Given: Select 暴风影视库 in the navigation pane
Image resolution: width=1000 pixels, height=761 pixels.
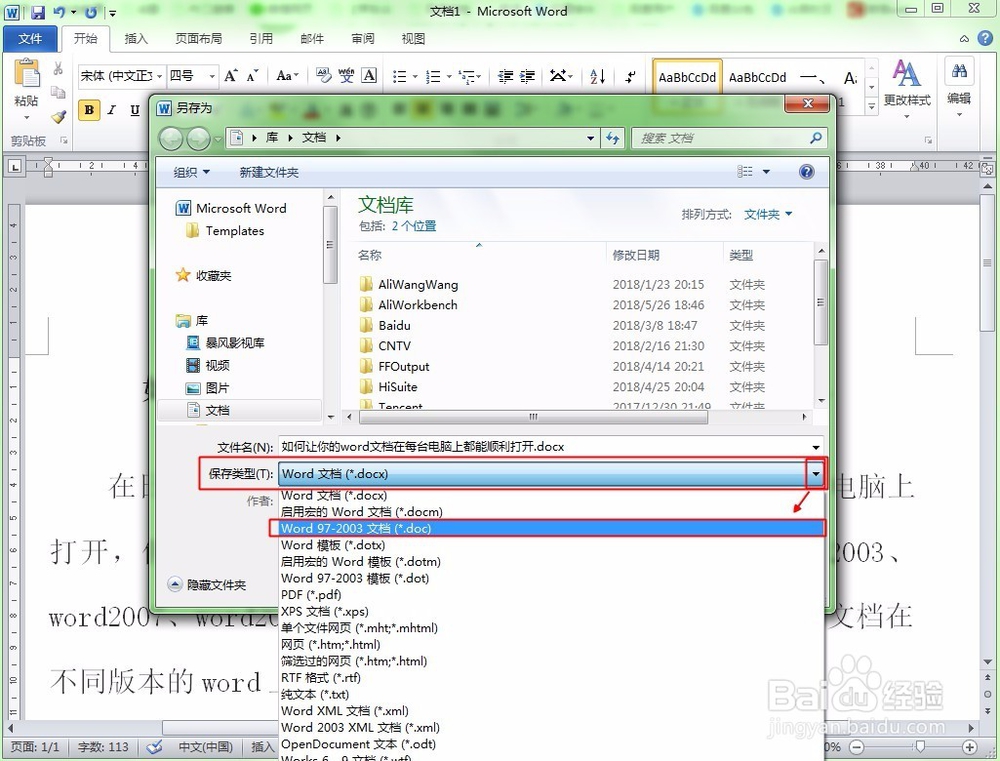Looking at the screenshot, I should pos(234,343).
